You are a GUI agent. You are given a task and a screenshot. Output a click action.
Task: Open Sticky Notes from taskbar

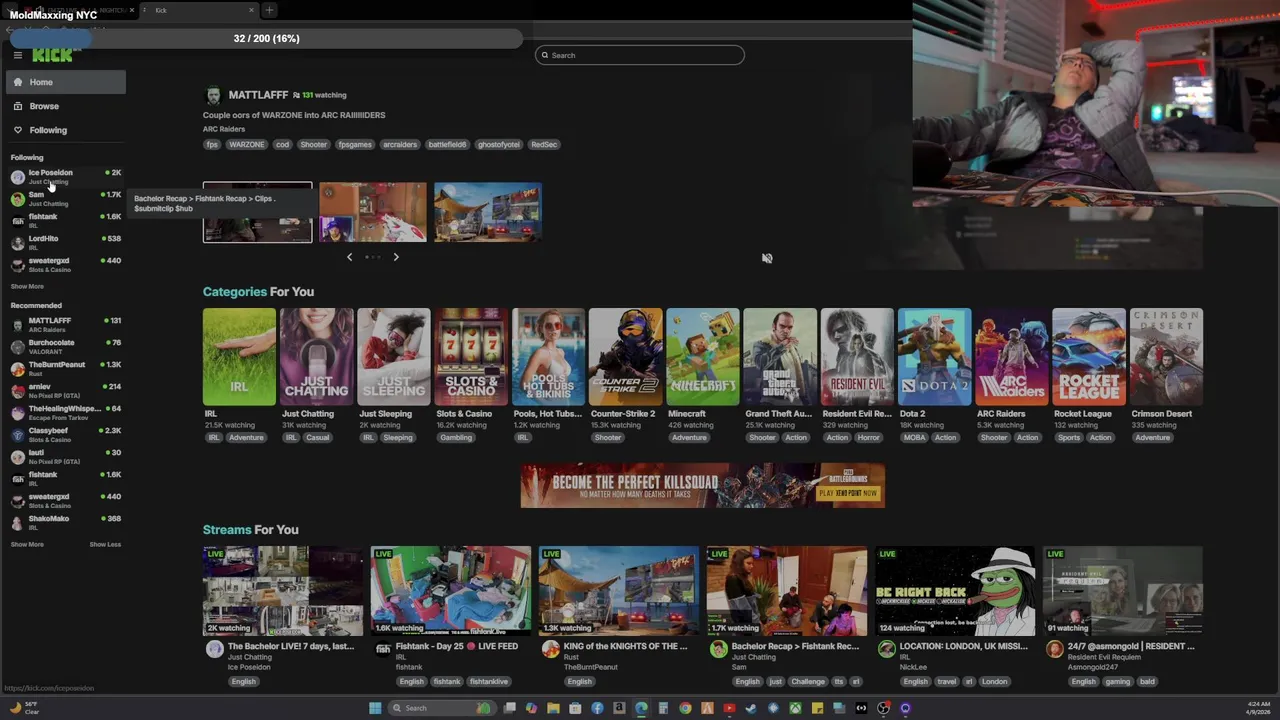tap(817, 708)
